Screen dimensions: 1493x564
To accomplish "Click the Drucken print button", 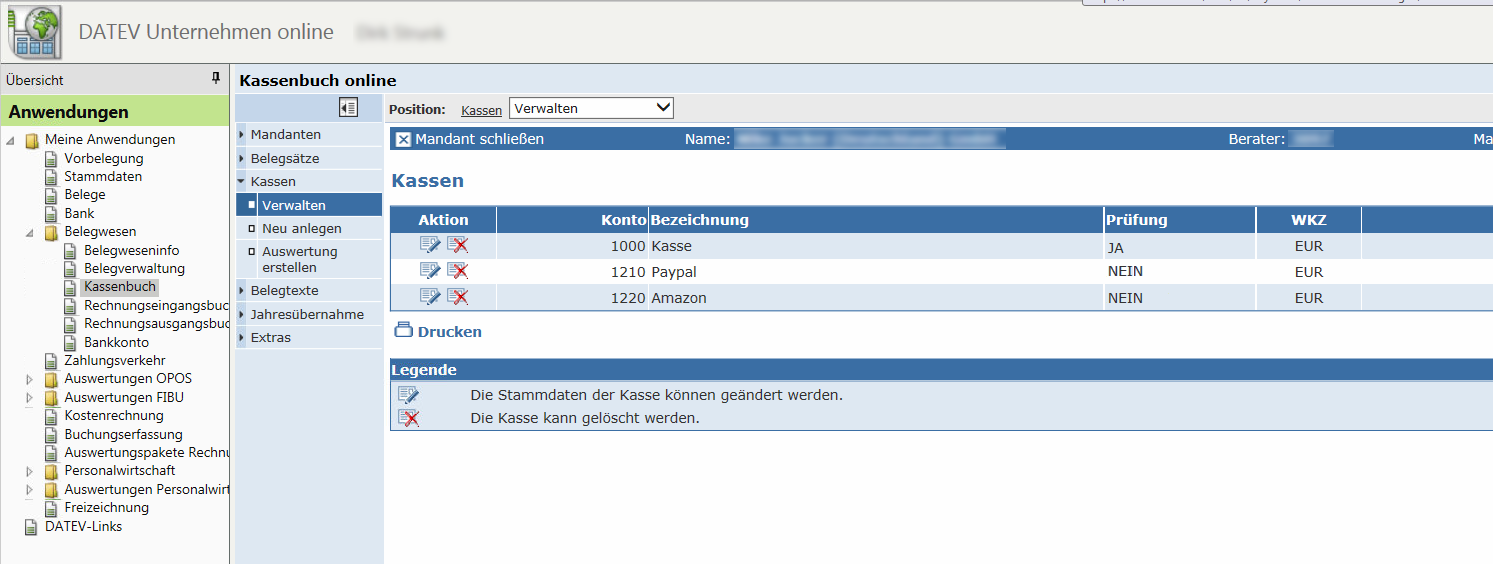I will (x=438, y=331).
